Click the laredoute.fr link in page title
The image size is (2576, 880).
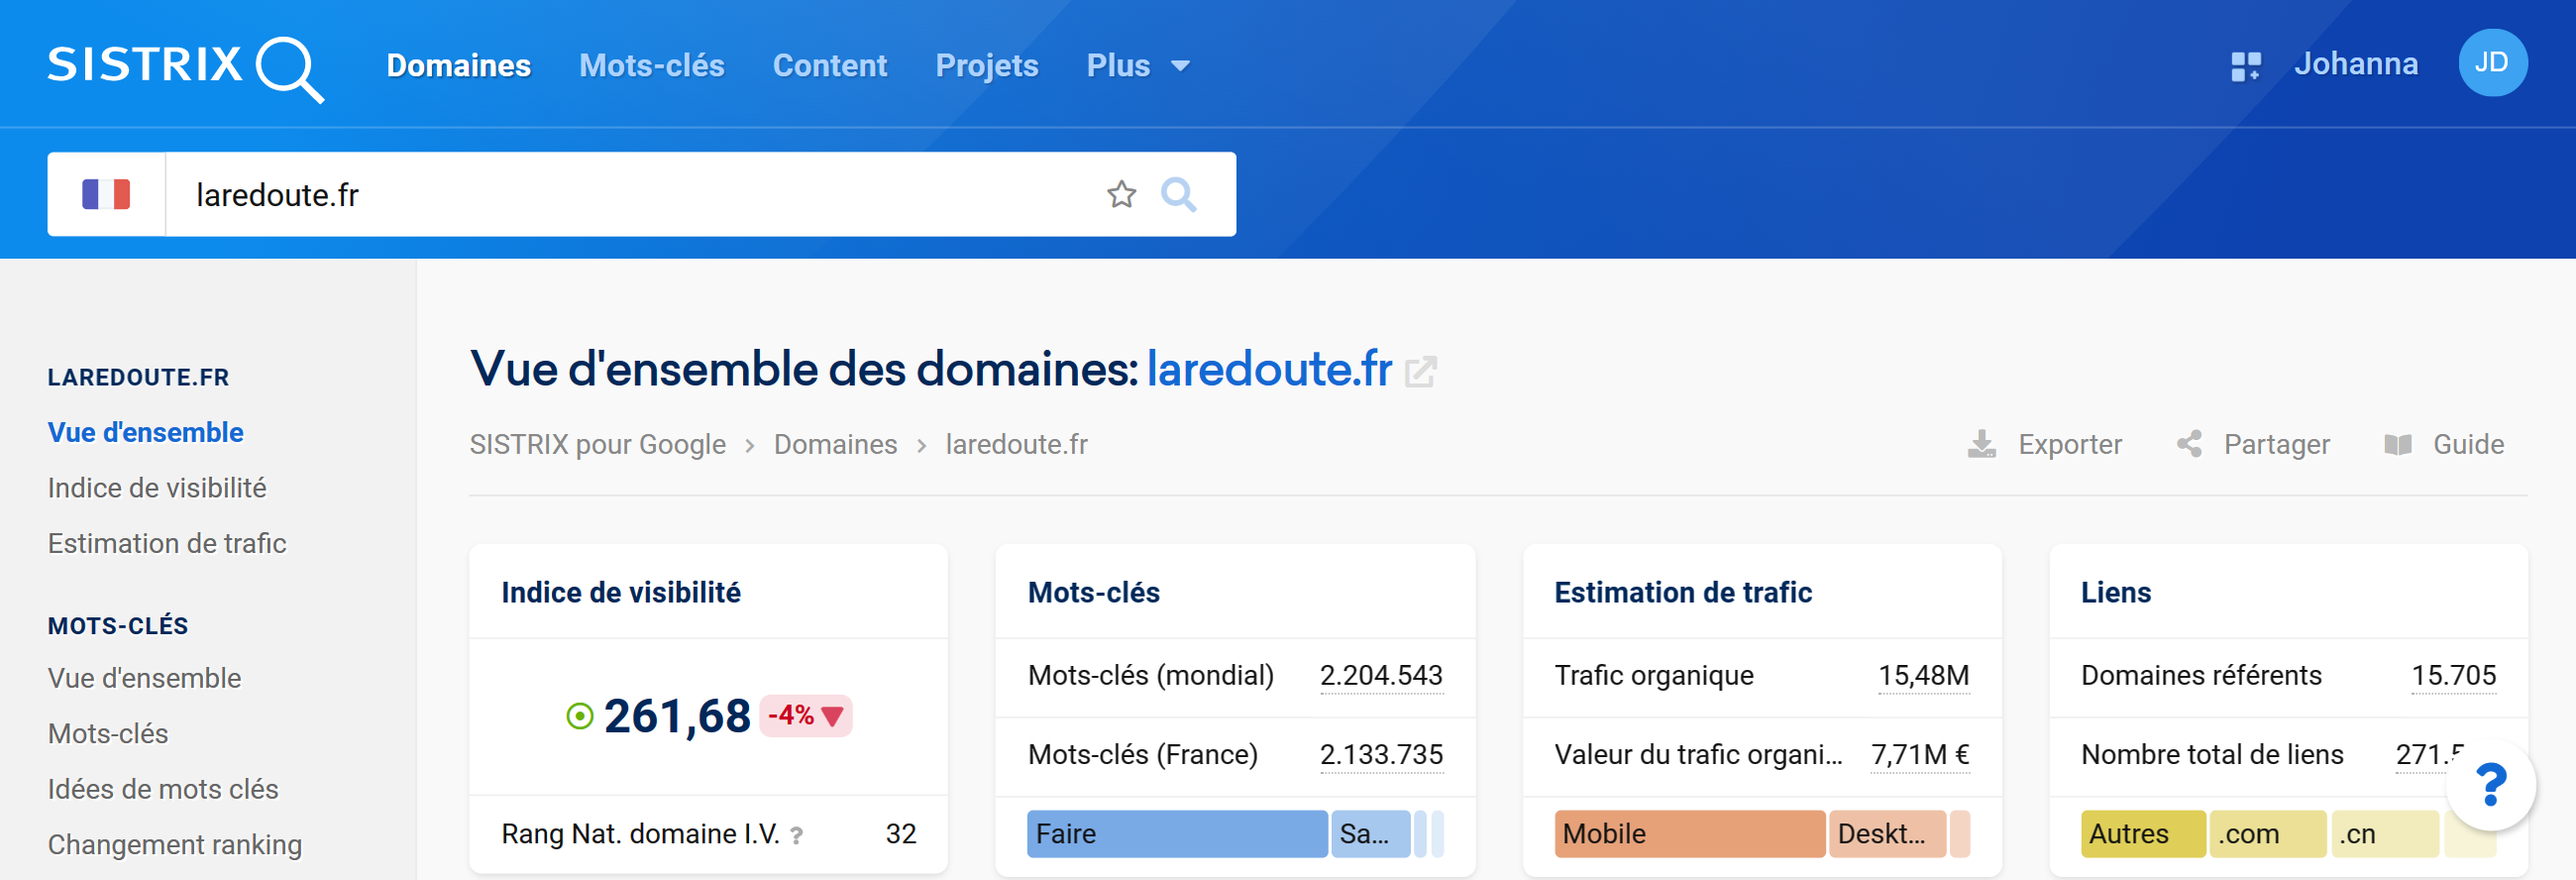1269,369
